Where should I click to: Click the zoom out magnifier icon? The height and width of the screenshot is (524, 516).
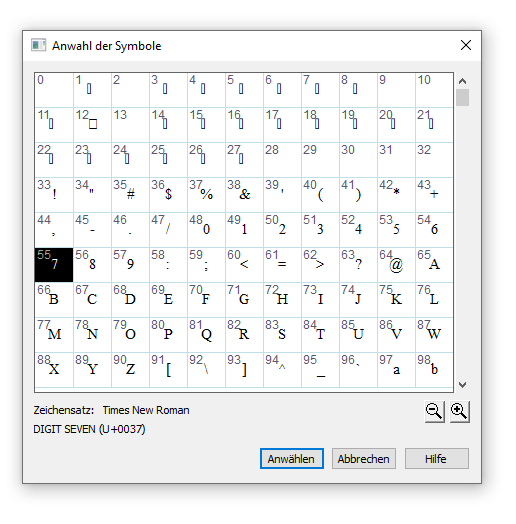click(434, 411)
